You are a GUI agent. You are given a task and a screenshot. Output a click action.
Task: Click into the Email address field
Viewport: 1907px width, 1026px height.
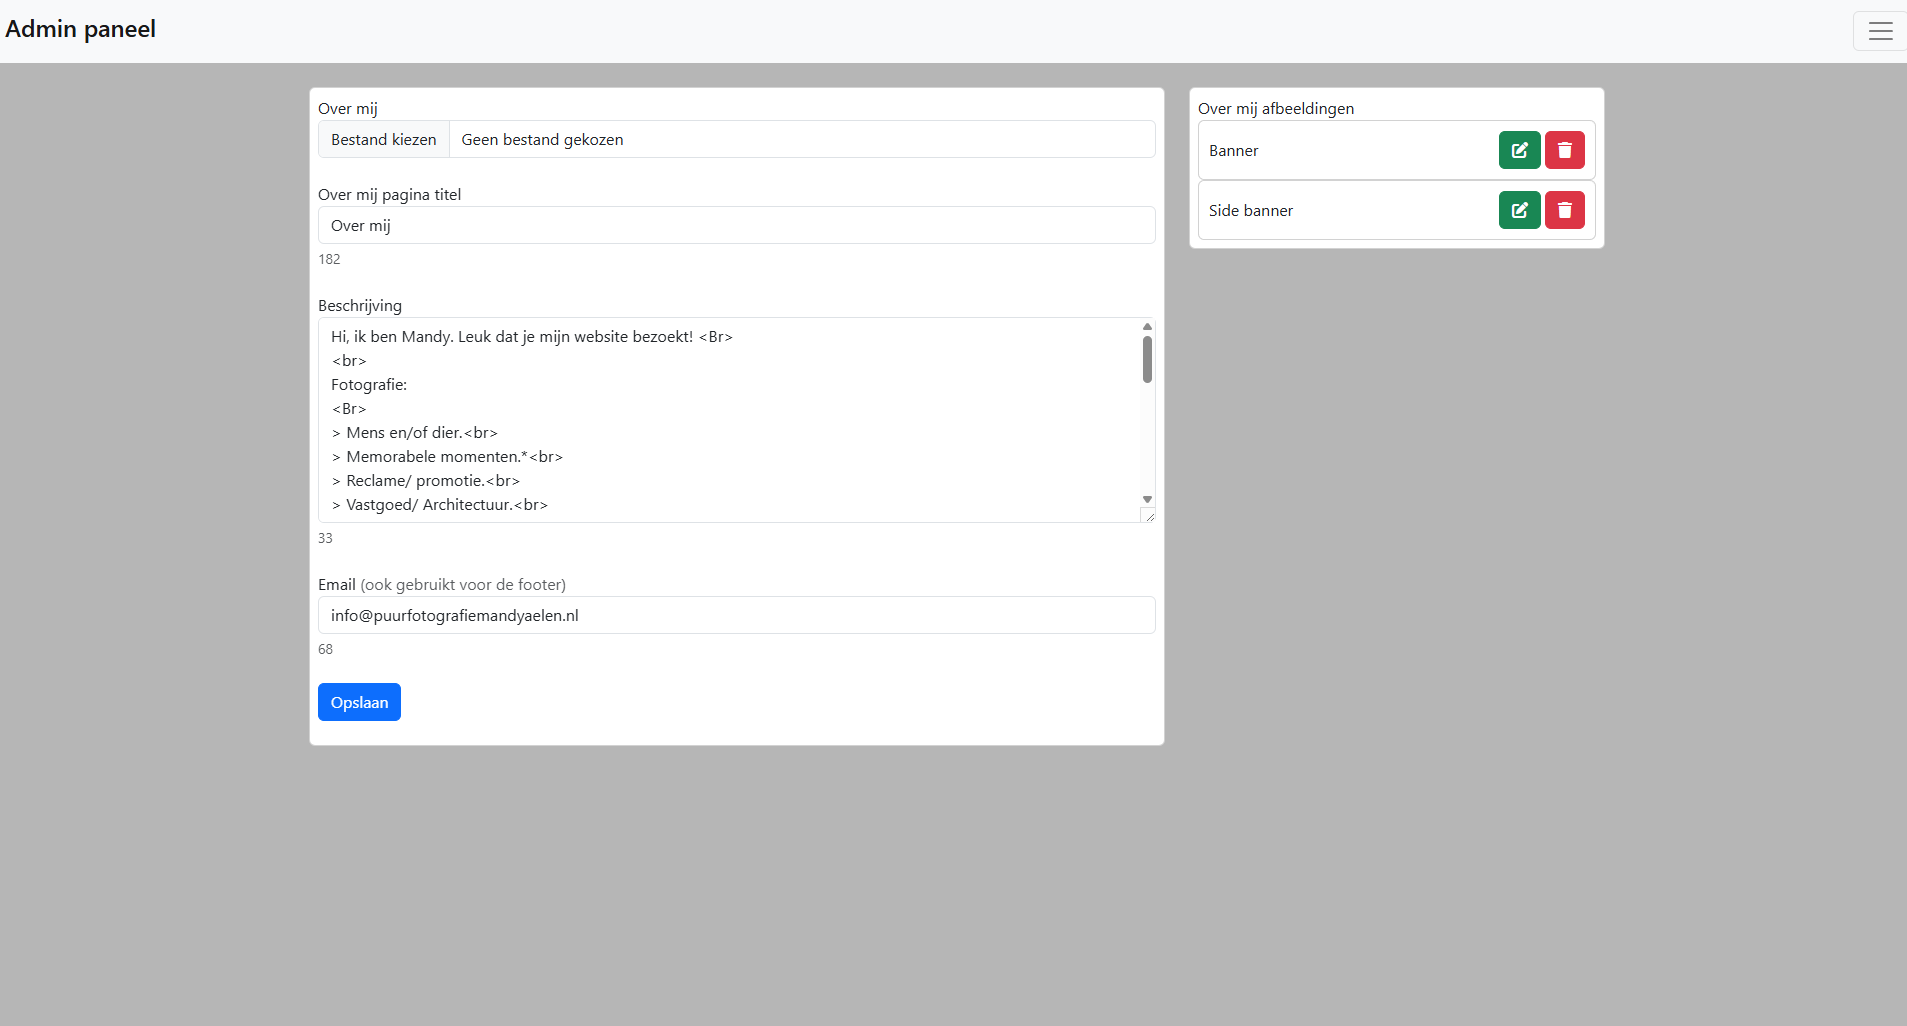[736, 615]
